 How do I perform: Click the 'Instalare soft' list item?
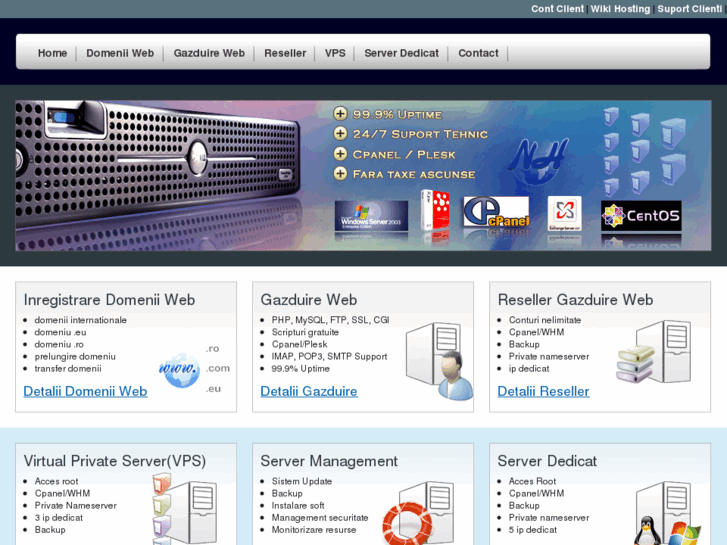pos(298,506)
